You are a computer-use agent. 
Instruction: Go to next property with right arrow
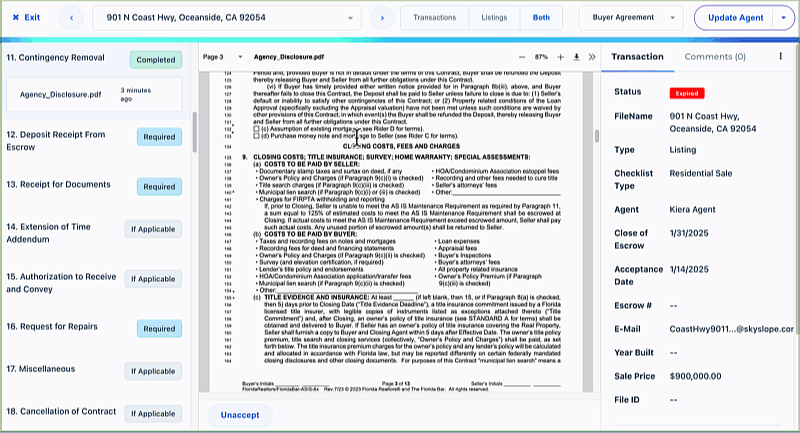382,18
